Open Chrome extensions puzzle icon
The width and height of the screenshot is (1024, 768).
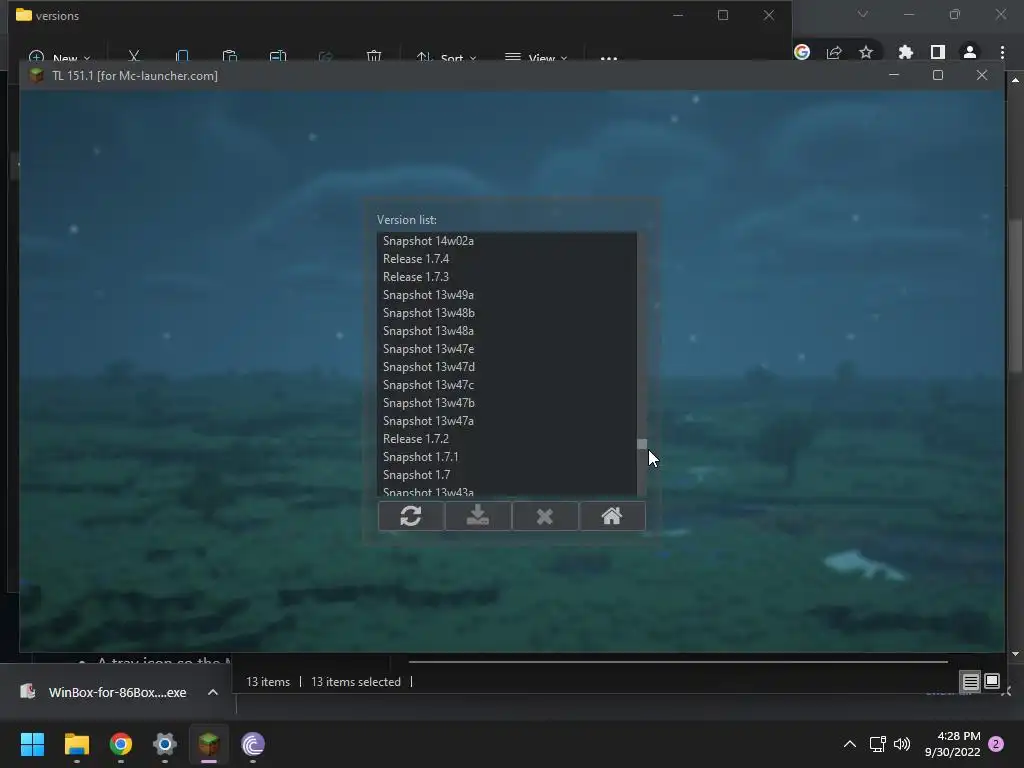click(x=906, y=52)
